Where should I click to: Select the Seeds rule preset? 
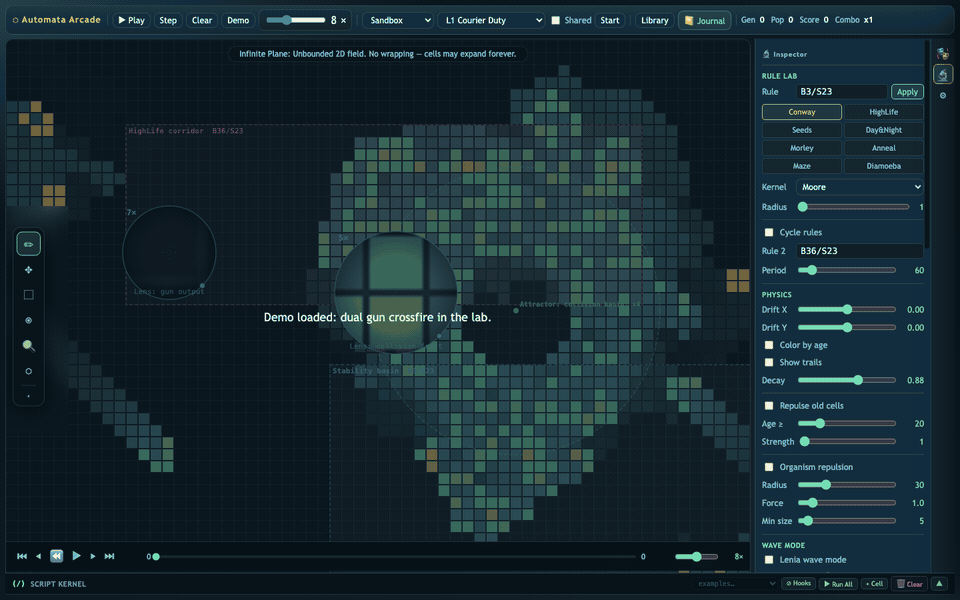tap(801, 130)
